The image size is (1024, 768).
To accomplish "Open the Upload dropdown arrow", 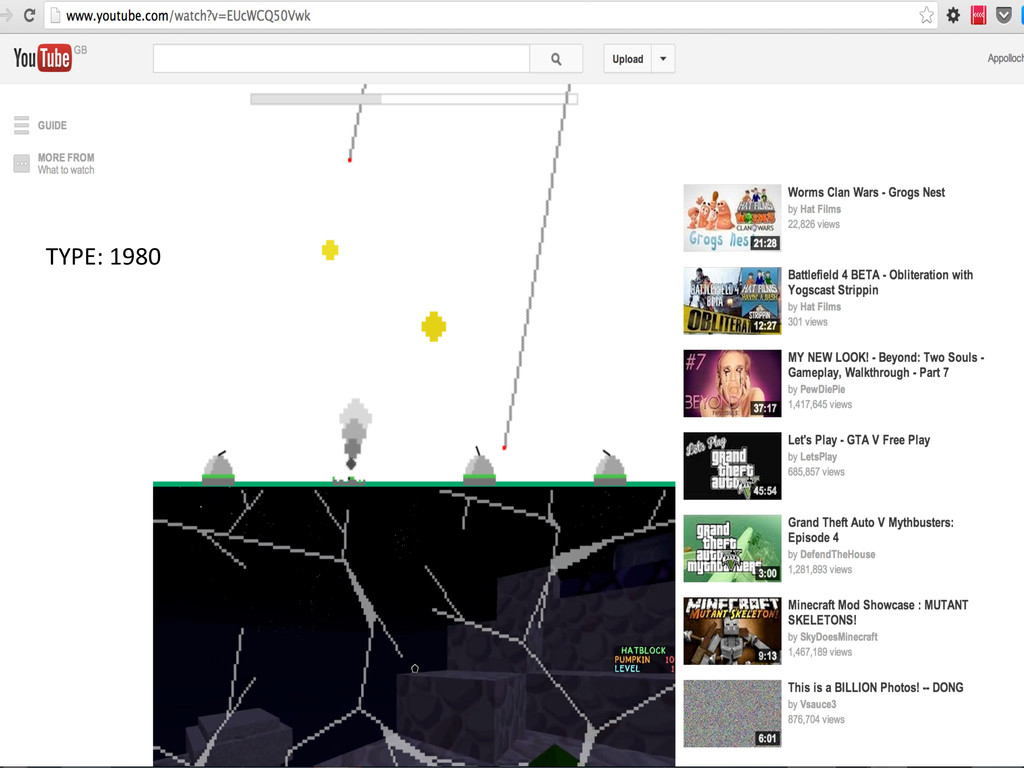I will click(x=663, y=59).
